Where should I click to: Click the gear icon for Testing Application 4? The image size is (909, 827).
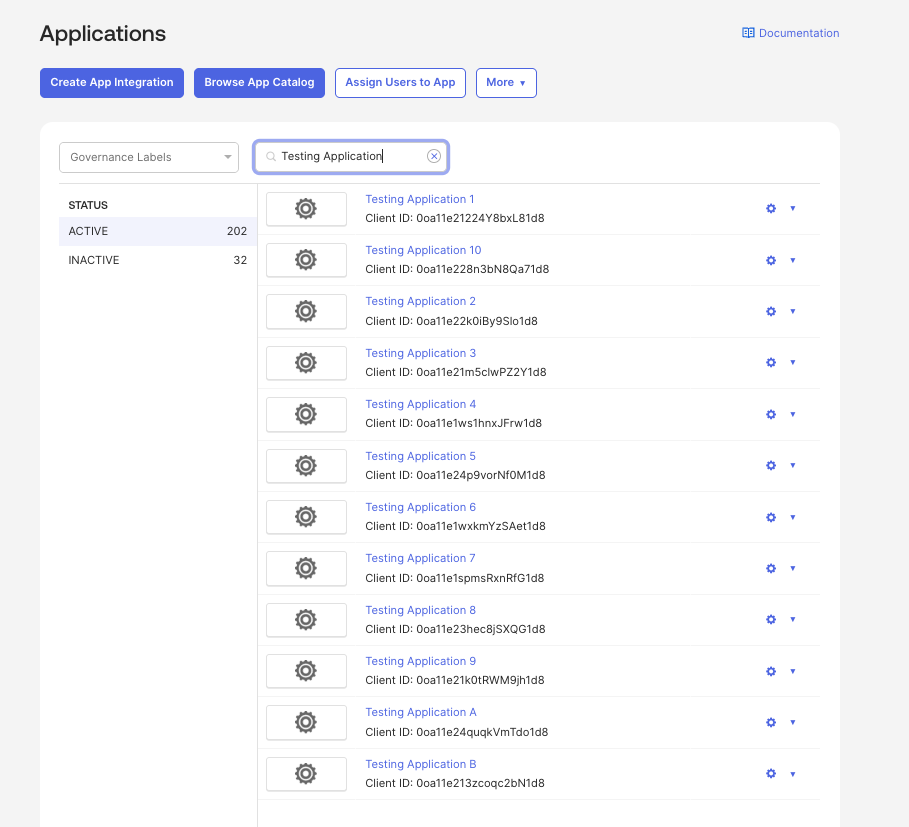click(770, 414)
